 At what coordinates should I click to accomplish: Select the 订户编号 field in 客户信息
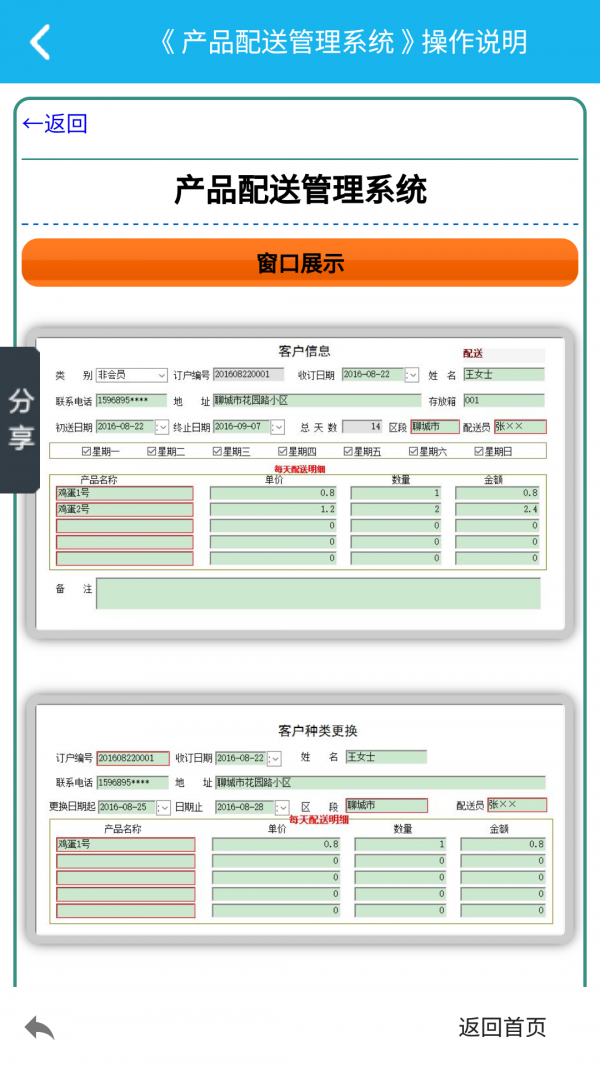point(248,374)
